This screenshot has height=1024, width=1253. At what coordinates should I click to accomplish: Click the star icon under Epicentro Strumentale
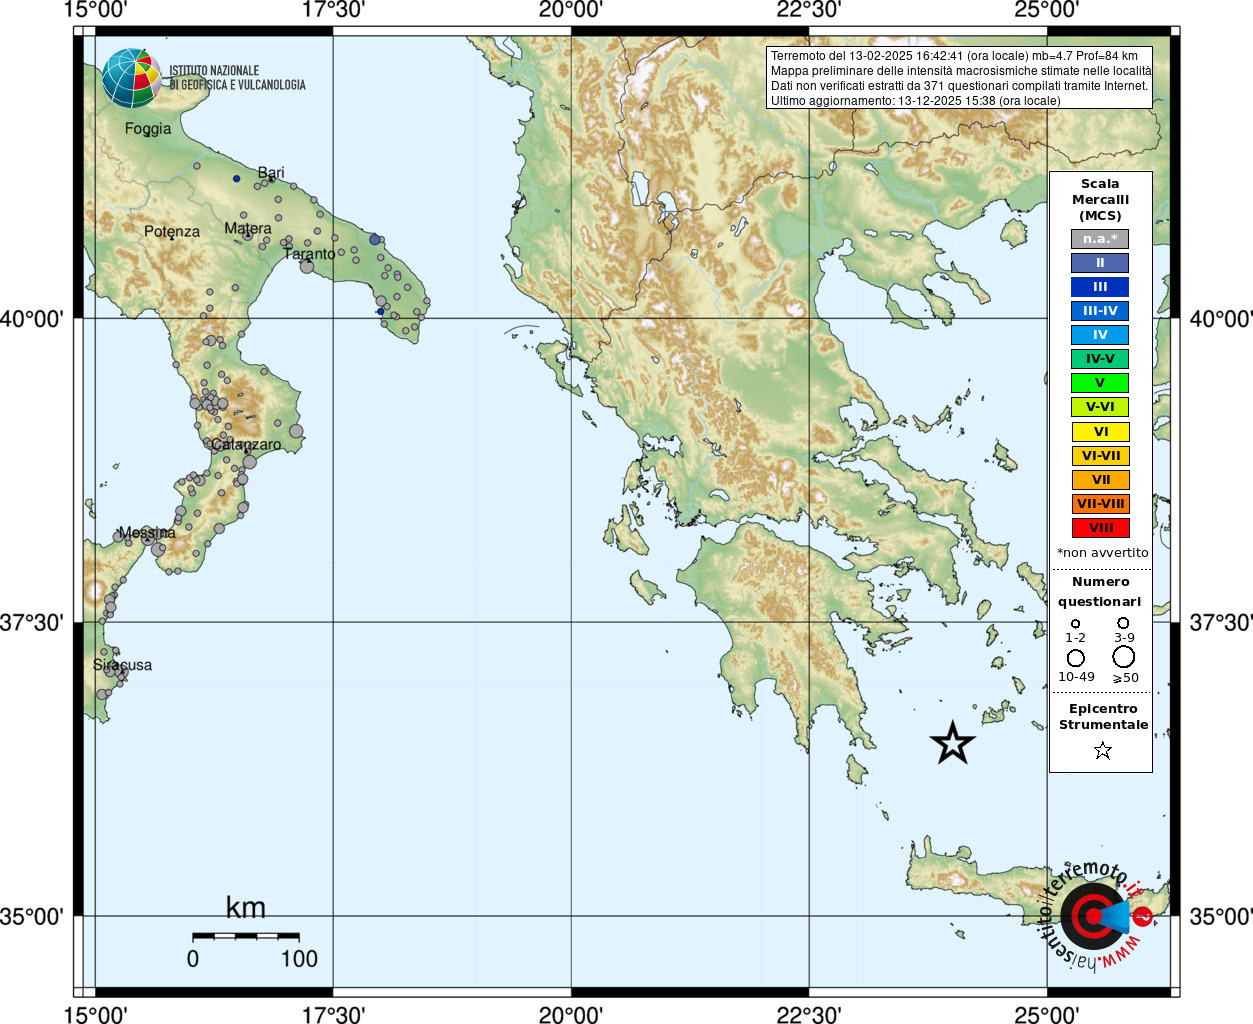click(1102, 750)
